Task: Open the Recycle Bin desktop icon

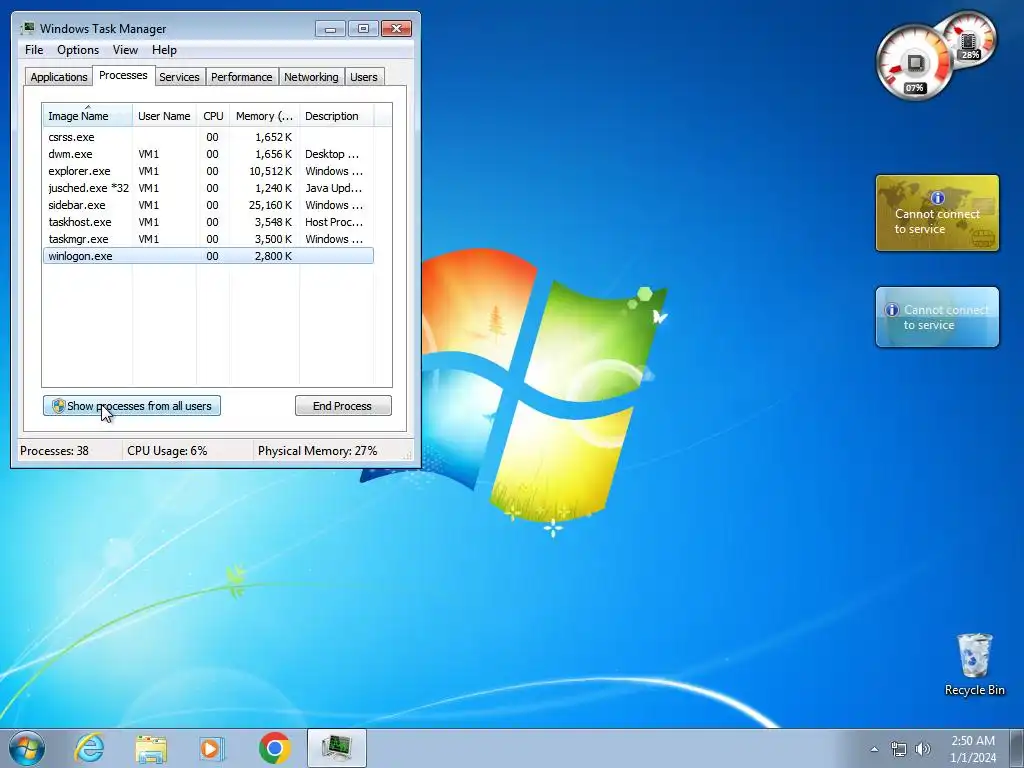Action: pos(974,664)
